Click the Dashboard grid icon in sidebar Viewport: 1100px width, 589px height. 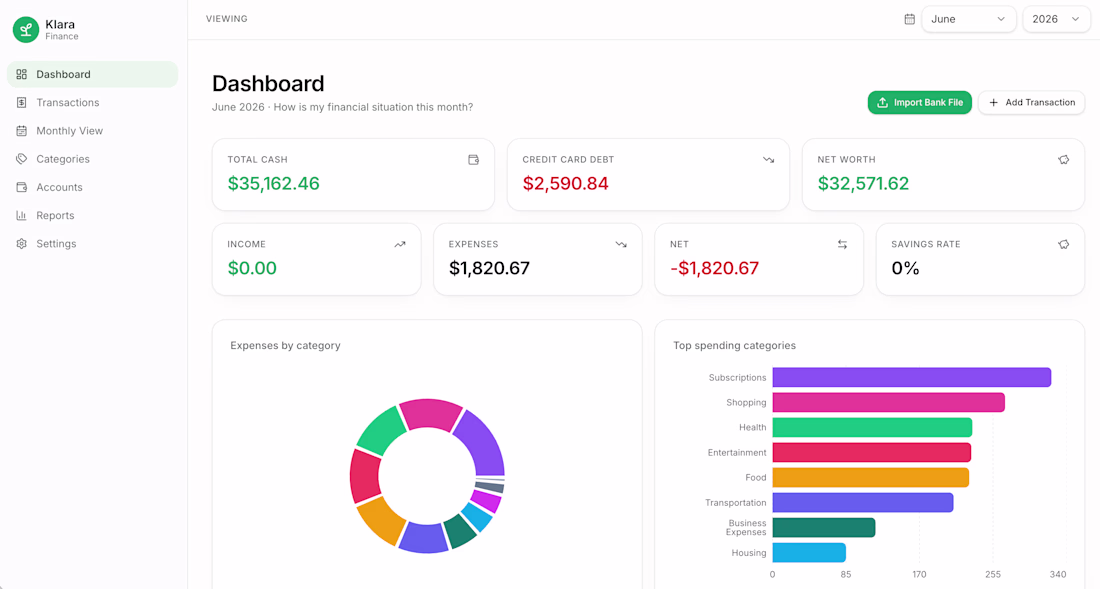[22, 74]
